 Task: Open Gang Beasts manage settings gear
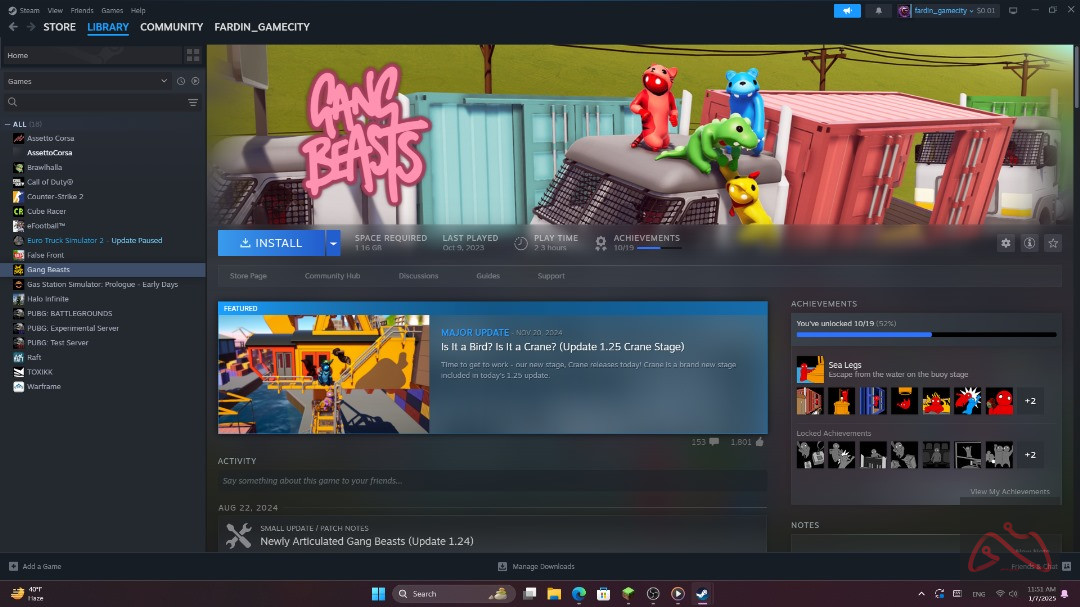coord(1006,243)
